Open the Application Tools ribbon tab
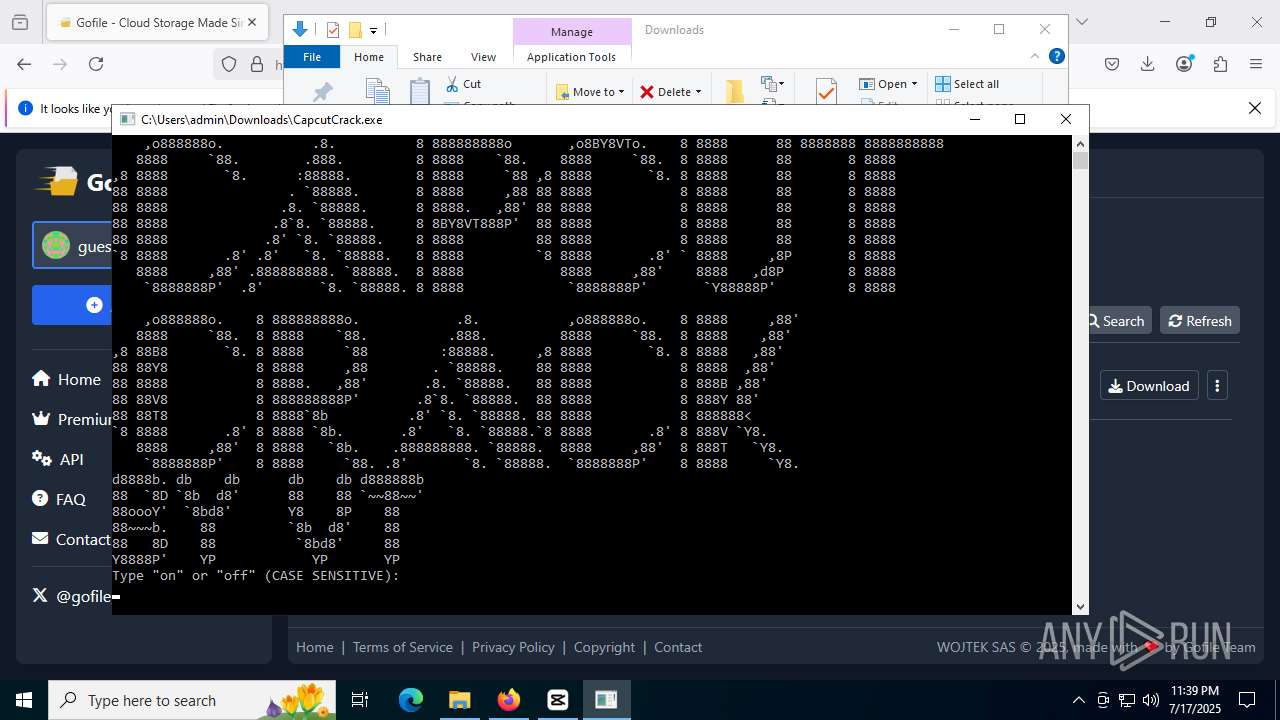The image size is (1280, 720). [572, 57]
